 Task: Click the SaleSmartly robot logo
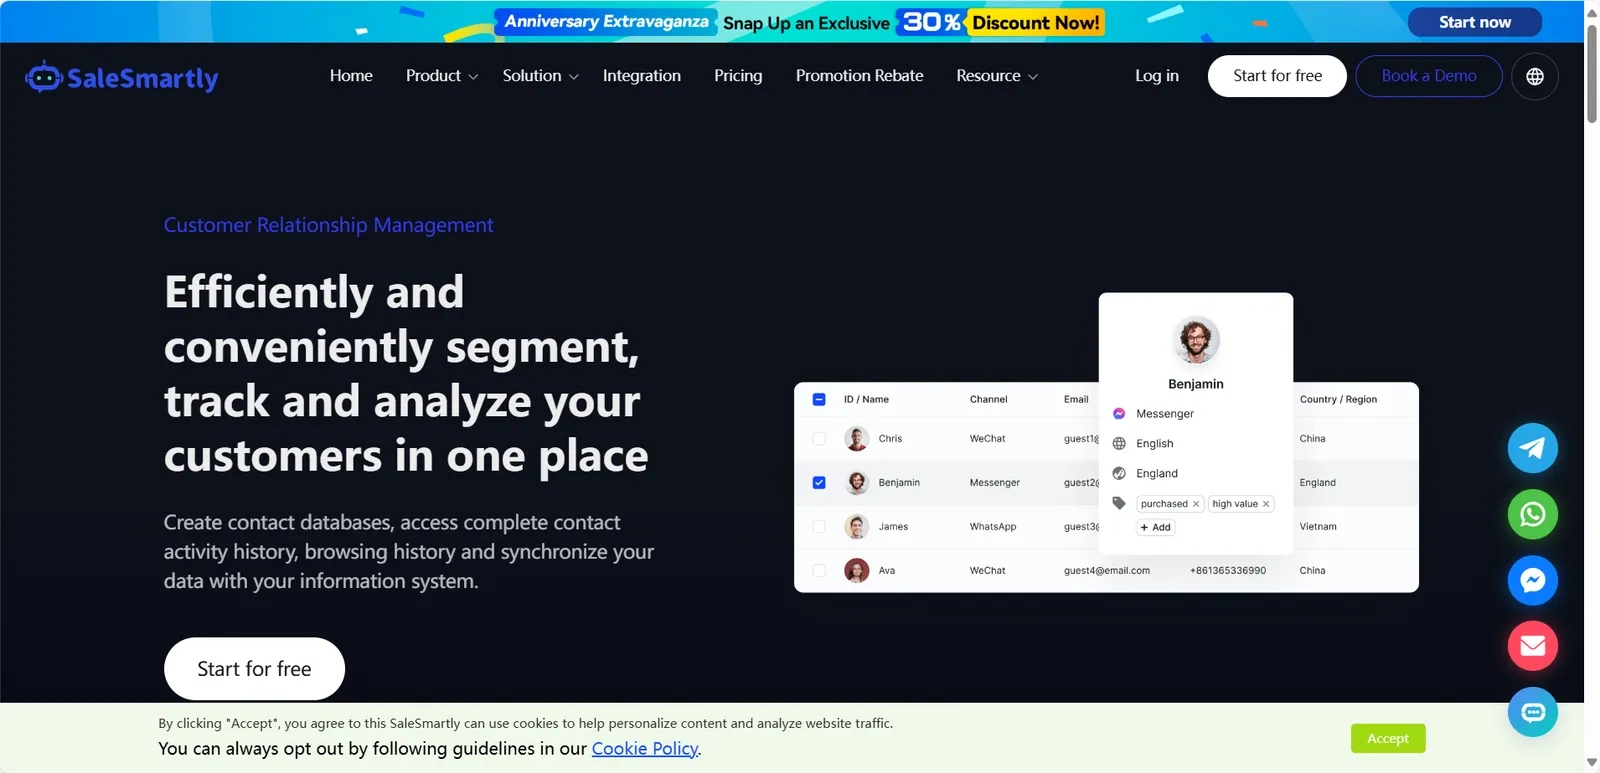pos(43,77)
